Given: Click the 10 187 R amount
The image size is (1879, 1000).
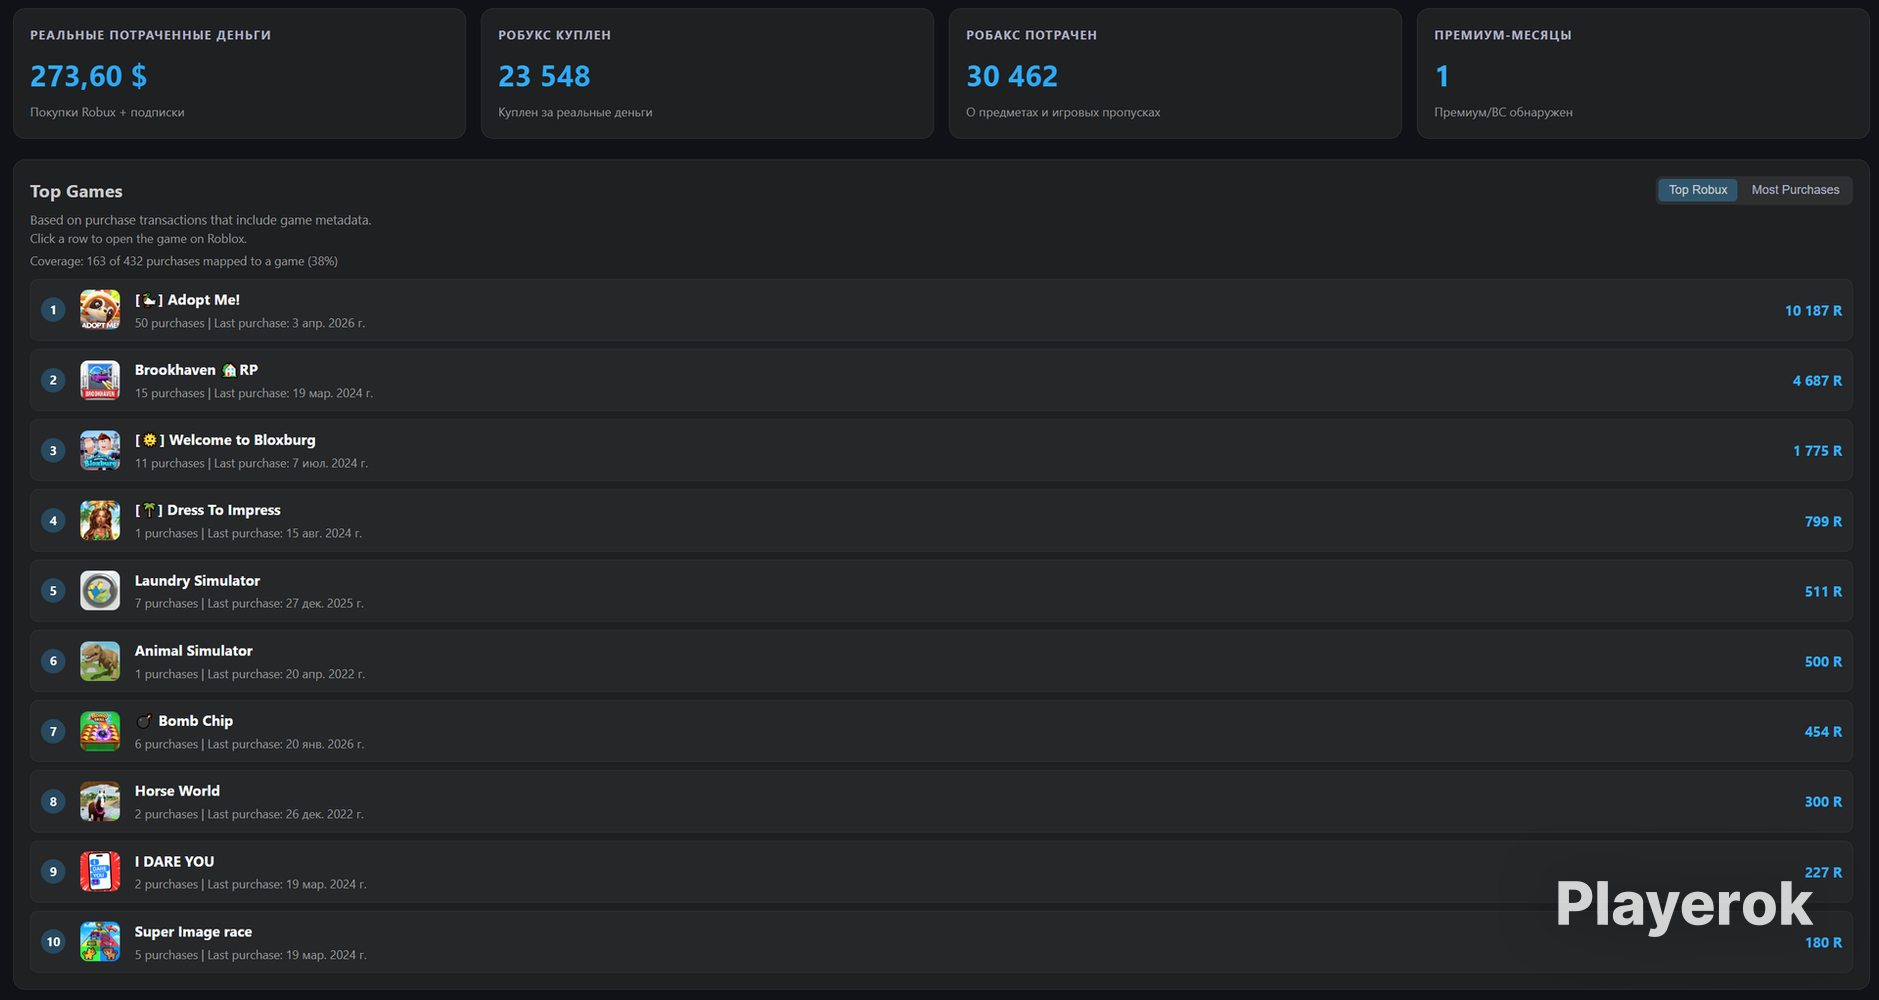Looking at the screenshot, I should (x=1813, y=311).
